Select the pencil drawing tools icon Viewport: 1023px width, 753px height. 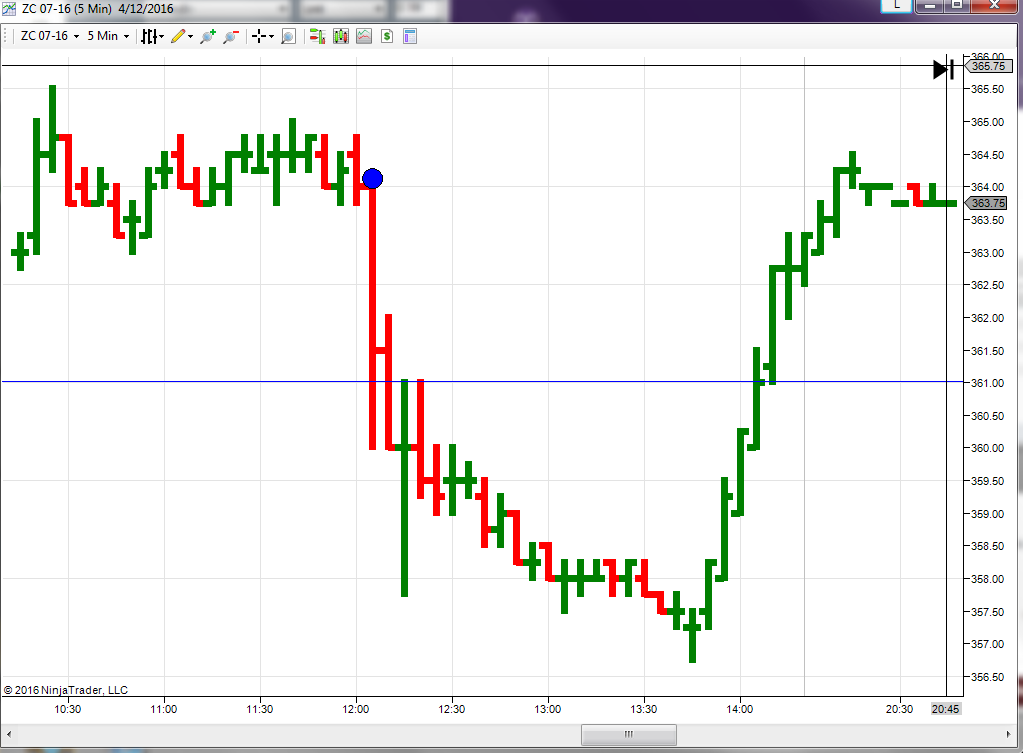[x=178, y=37]
